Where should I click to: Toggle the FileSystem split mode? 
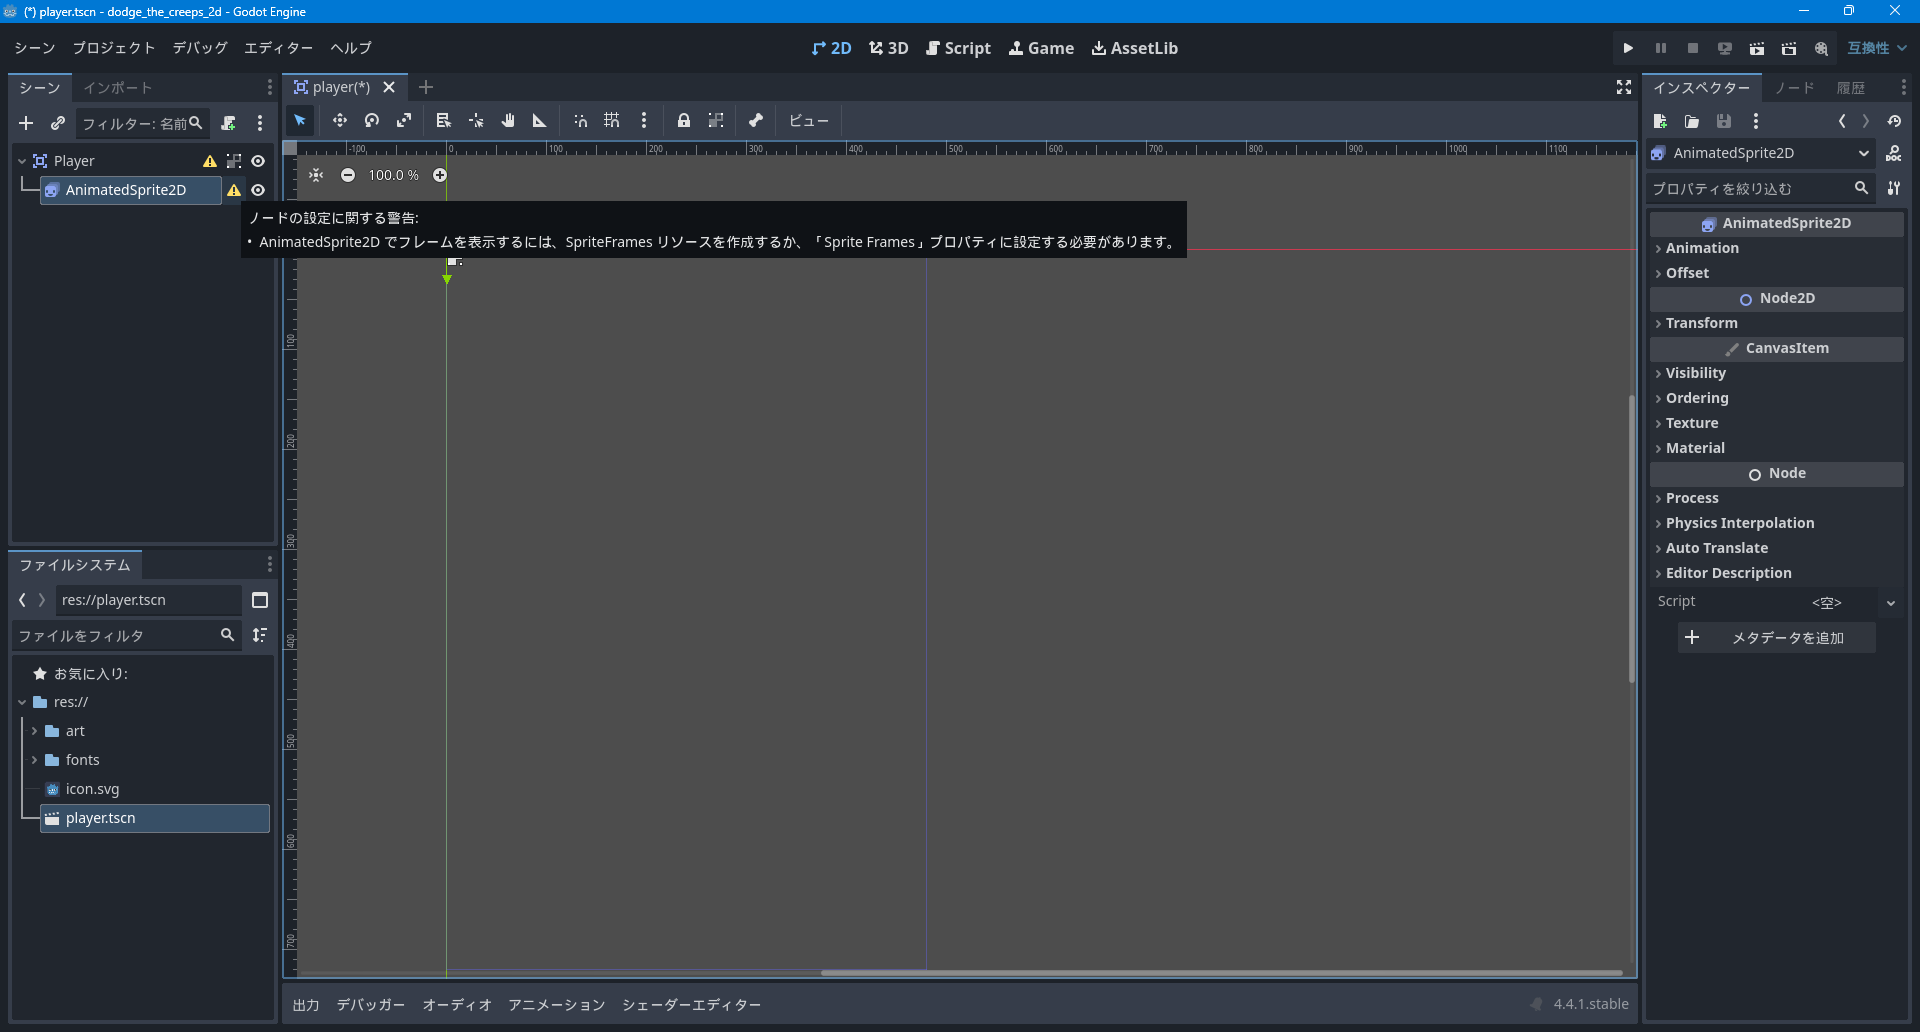coord(260,600)
